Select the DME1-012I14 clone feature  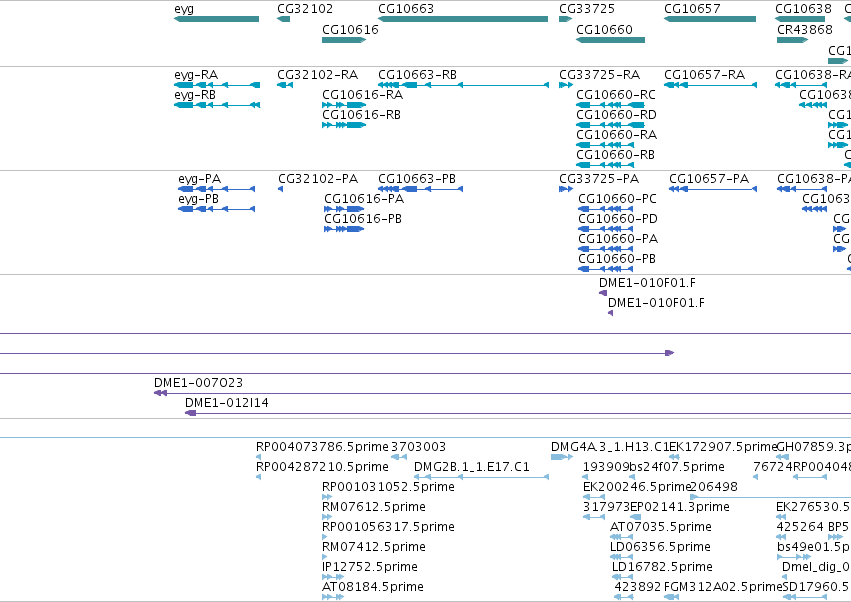(x=518, y=413)
